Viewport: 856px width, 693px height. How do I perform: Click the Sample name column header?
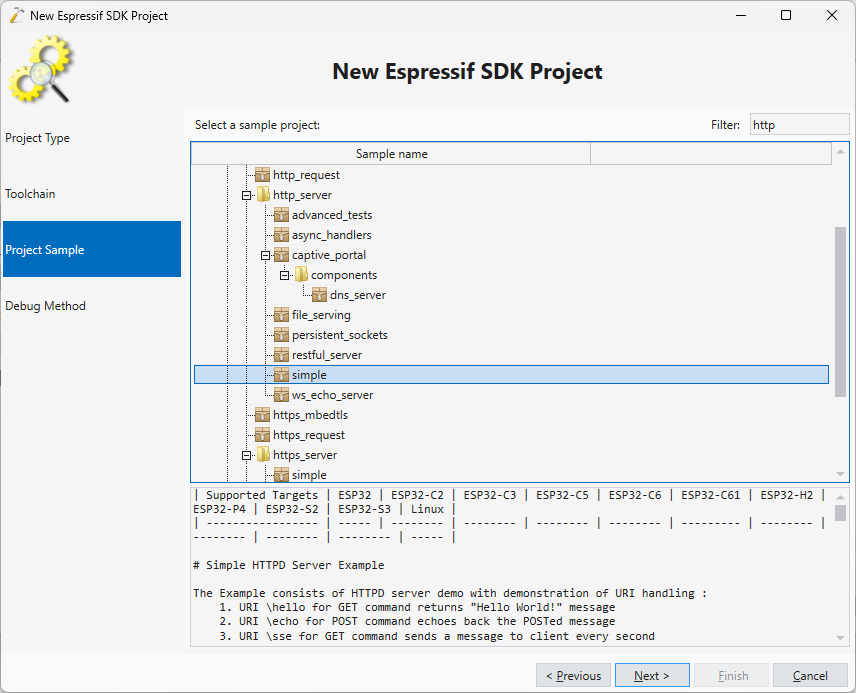point(391,154)
